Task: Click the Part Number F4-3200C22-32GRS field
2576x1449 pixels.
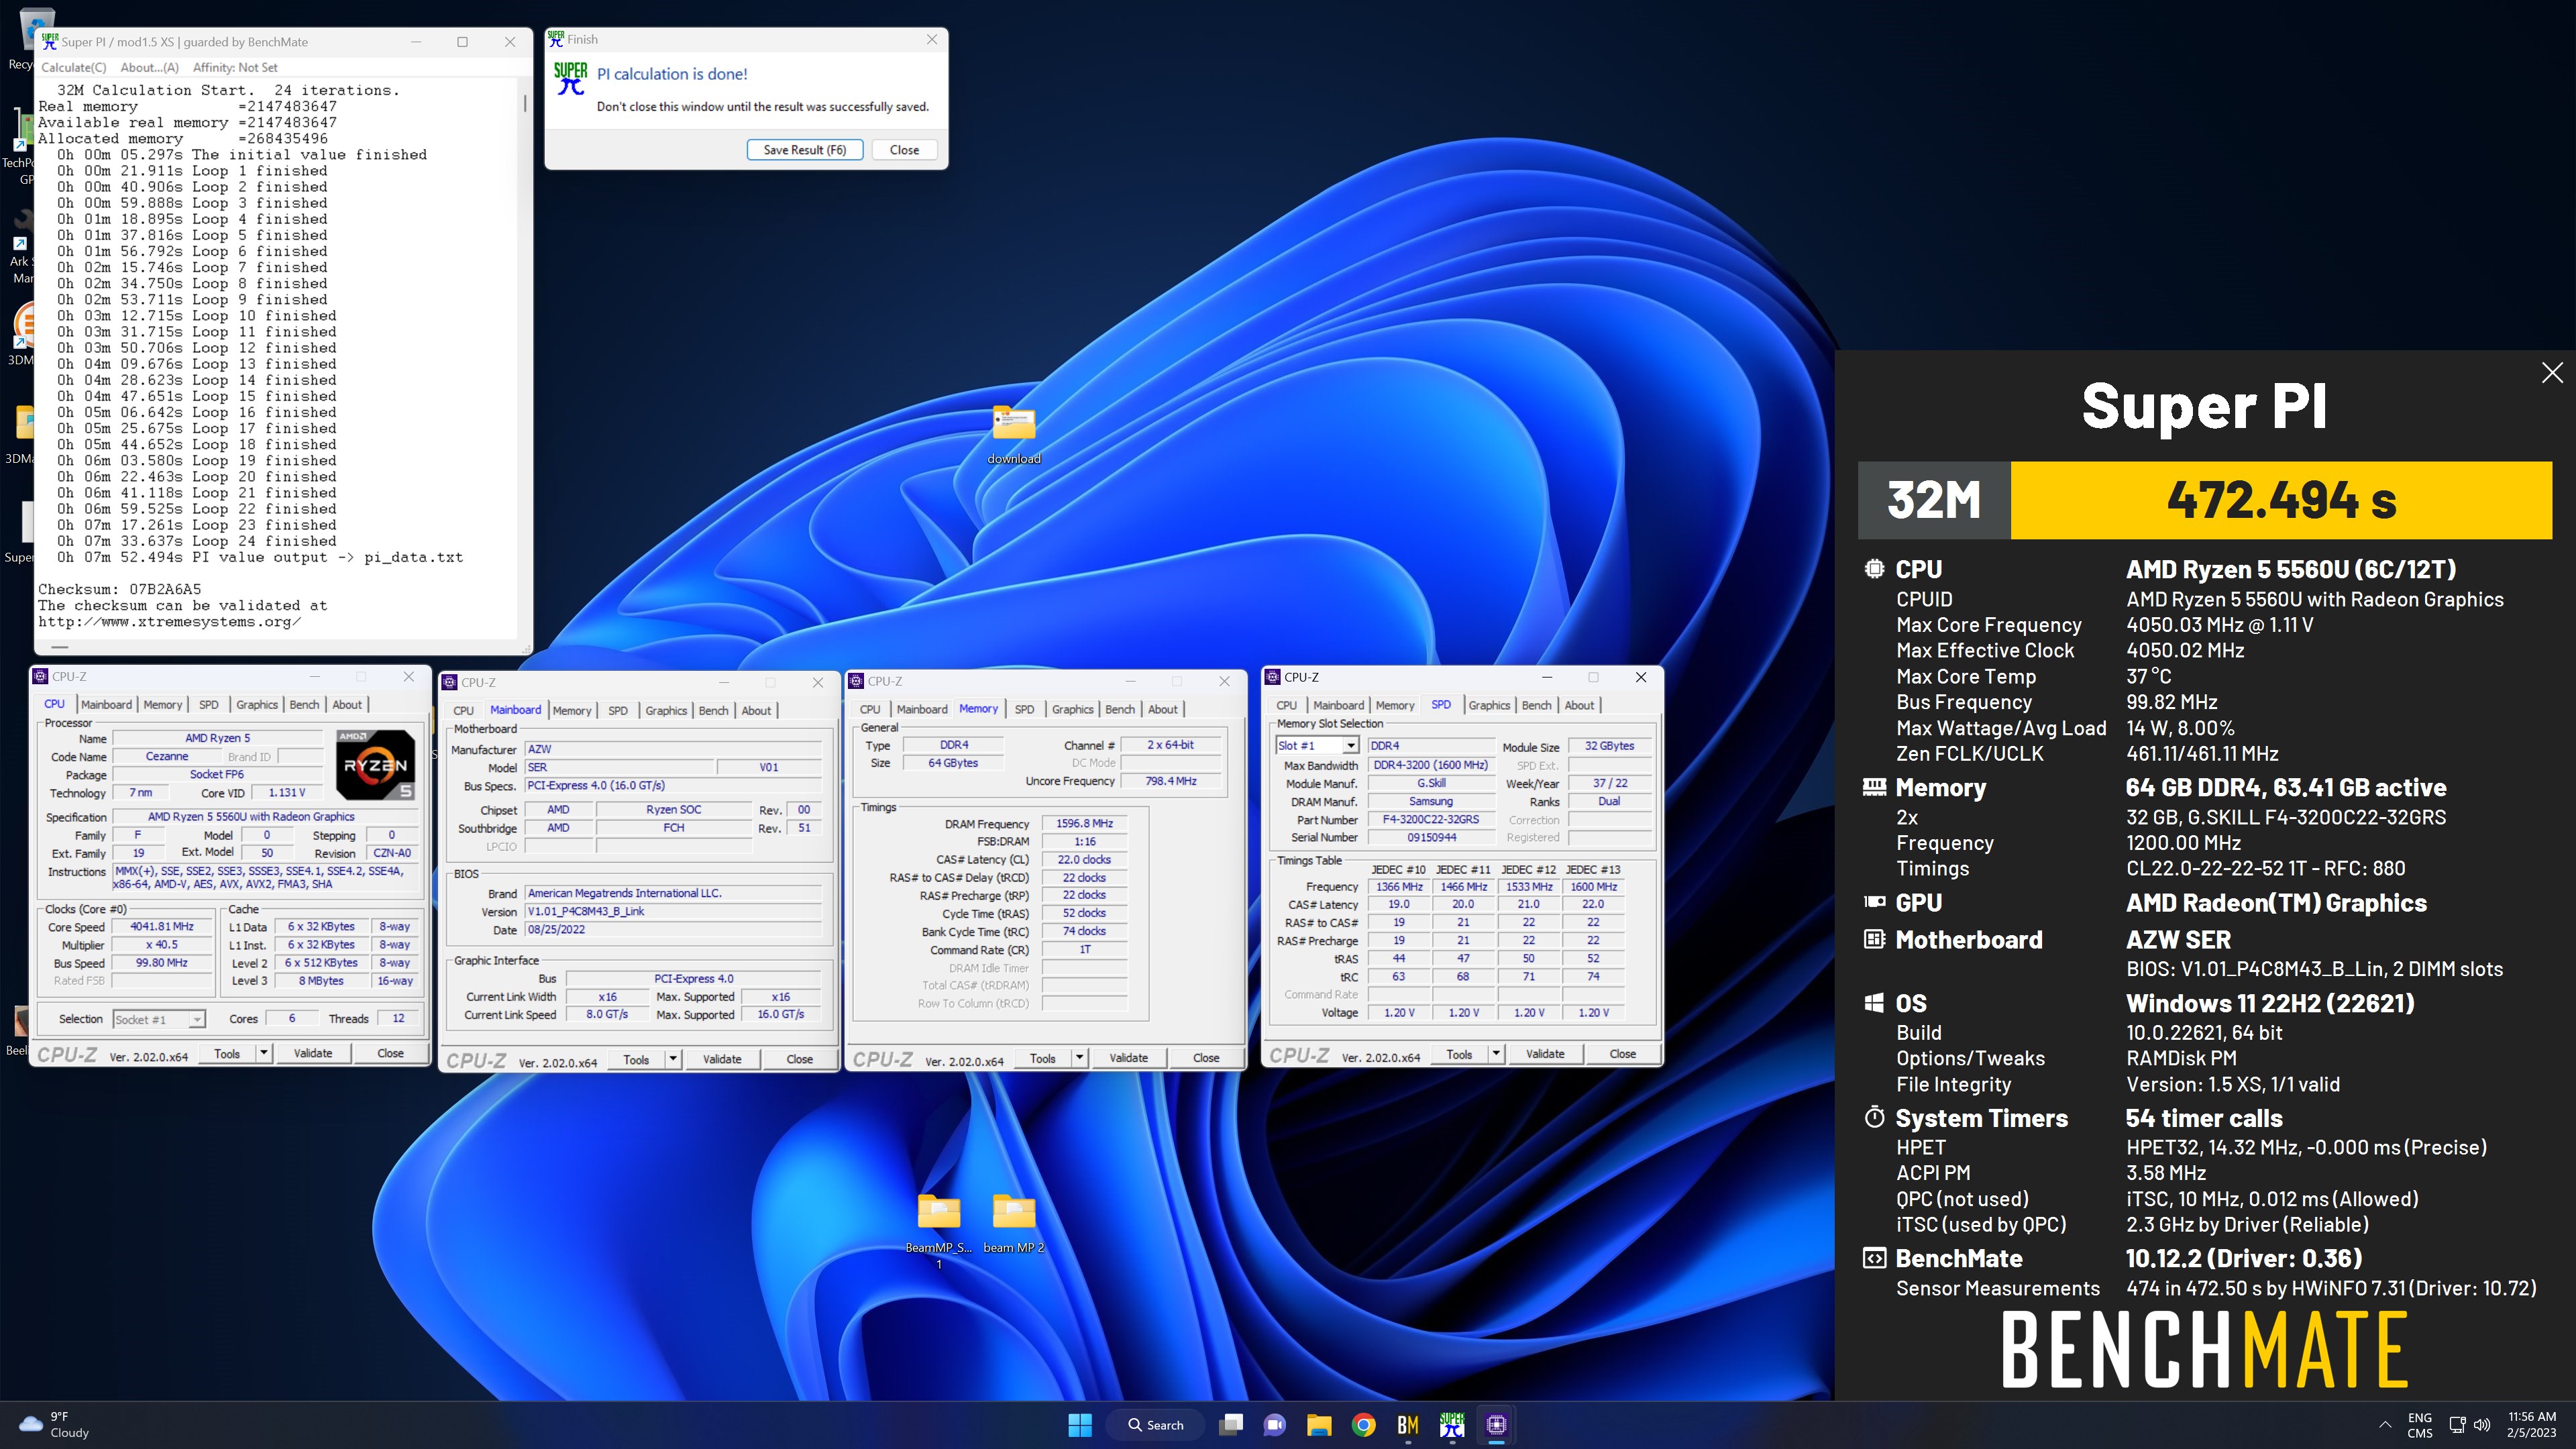Action: (1430, 820)
